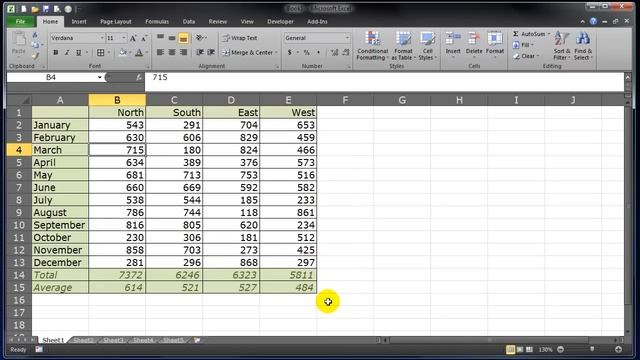Viewport: 640px width, 360px height.
Task: Click the Borders icon in Font group
Action: coord(100,52)
